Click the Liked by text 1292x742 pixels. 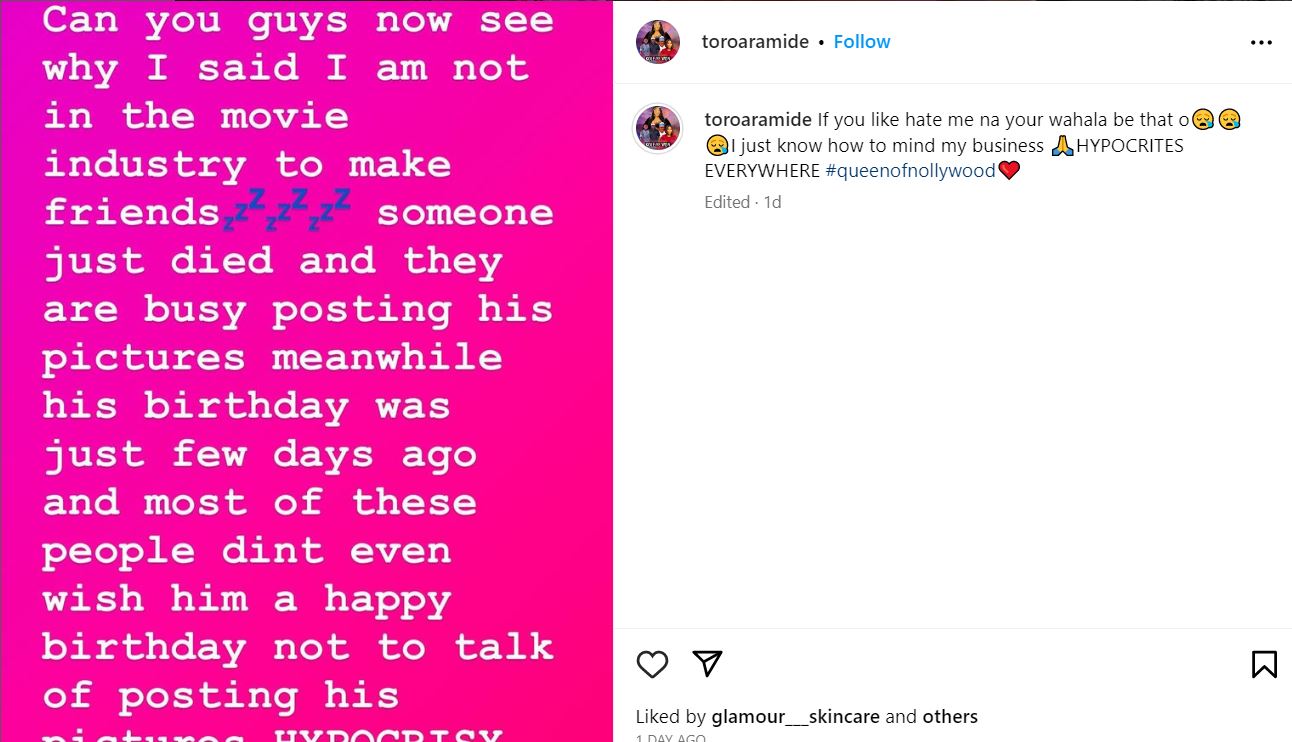pos(670,717)
